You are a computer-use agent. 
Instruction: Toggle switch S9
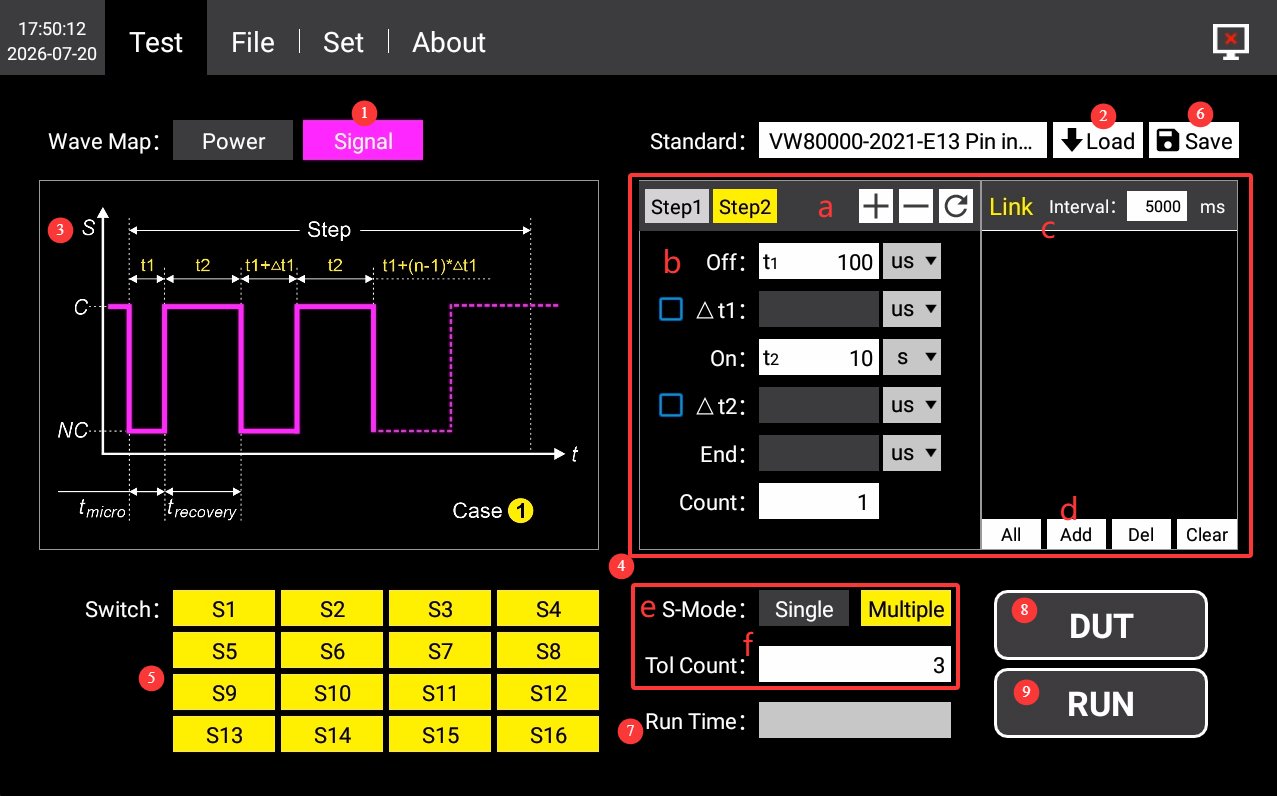pyautogui.click(x=224, y=693)
